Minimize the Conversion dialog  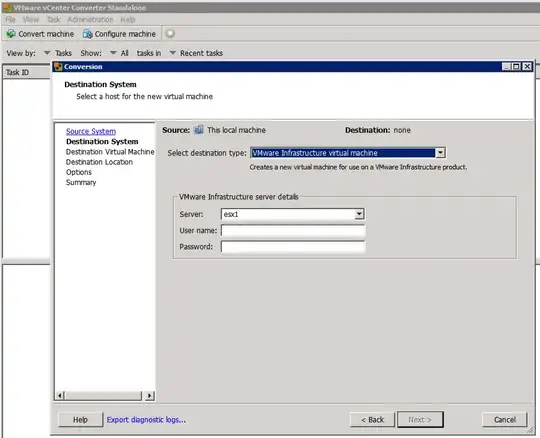(x=506, y=66)
